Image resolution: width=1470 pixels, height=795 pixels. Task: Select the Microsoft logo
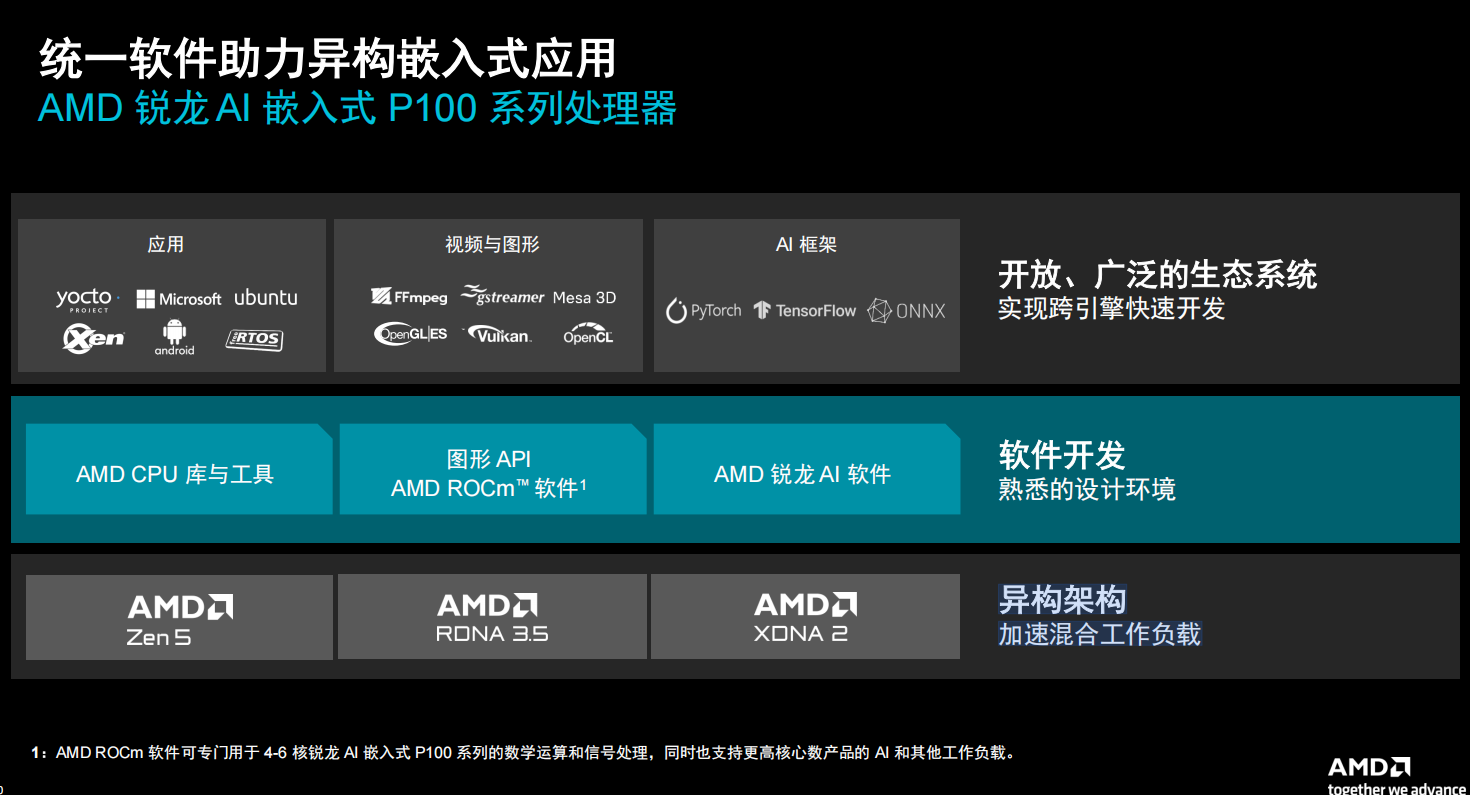(x=179, y=299)
